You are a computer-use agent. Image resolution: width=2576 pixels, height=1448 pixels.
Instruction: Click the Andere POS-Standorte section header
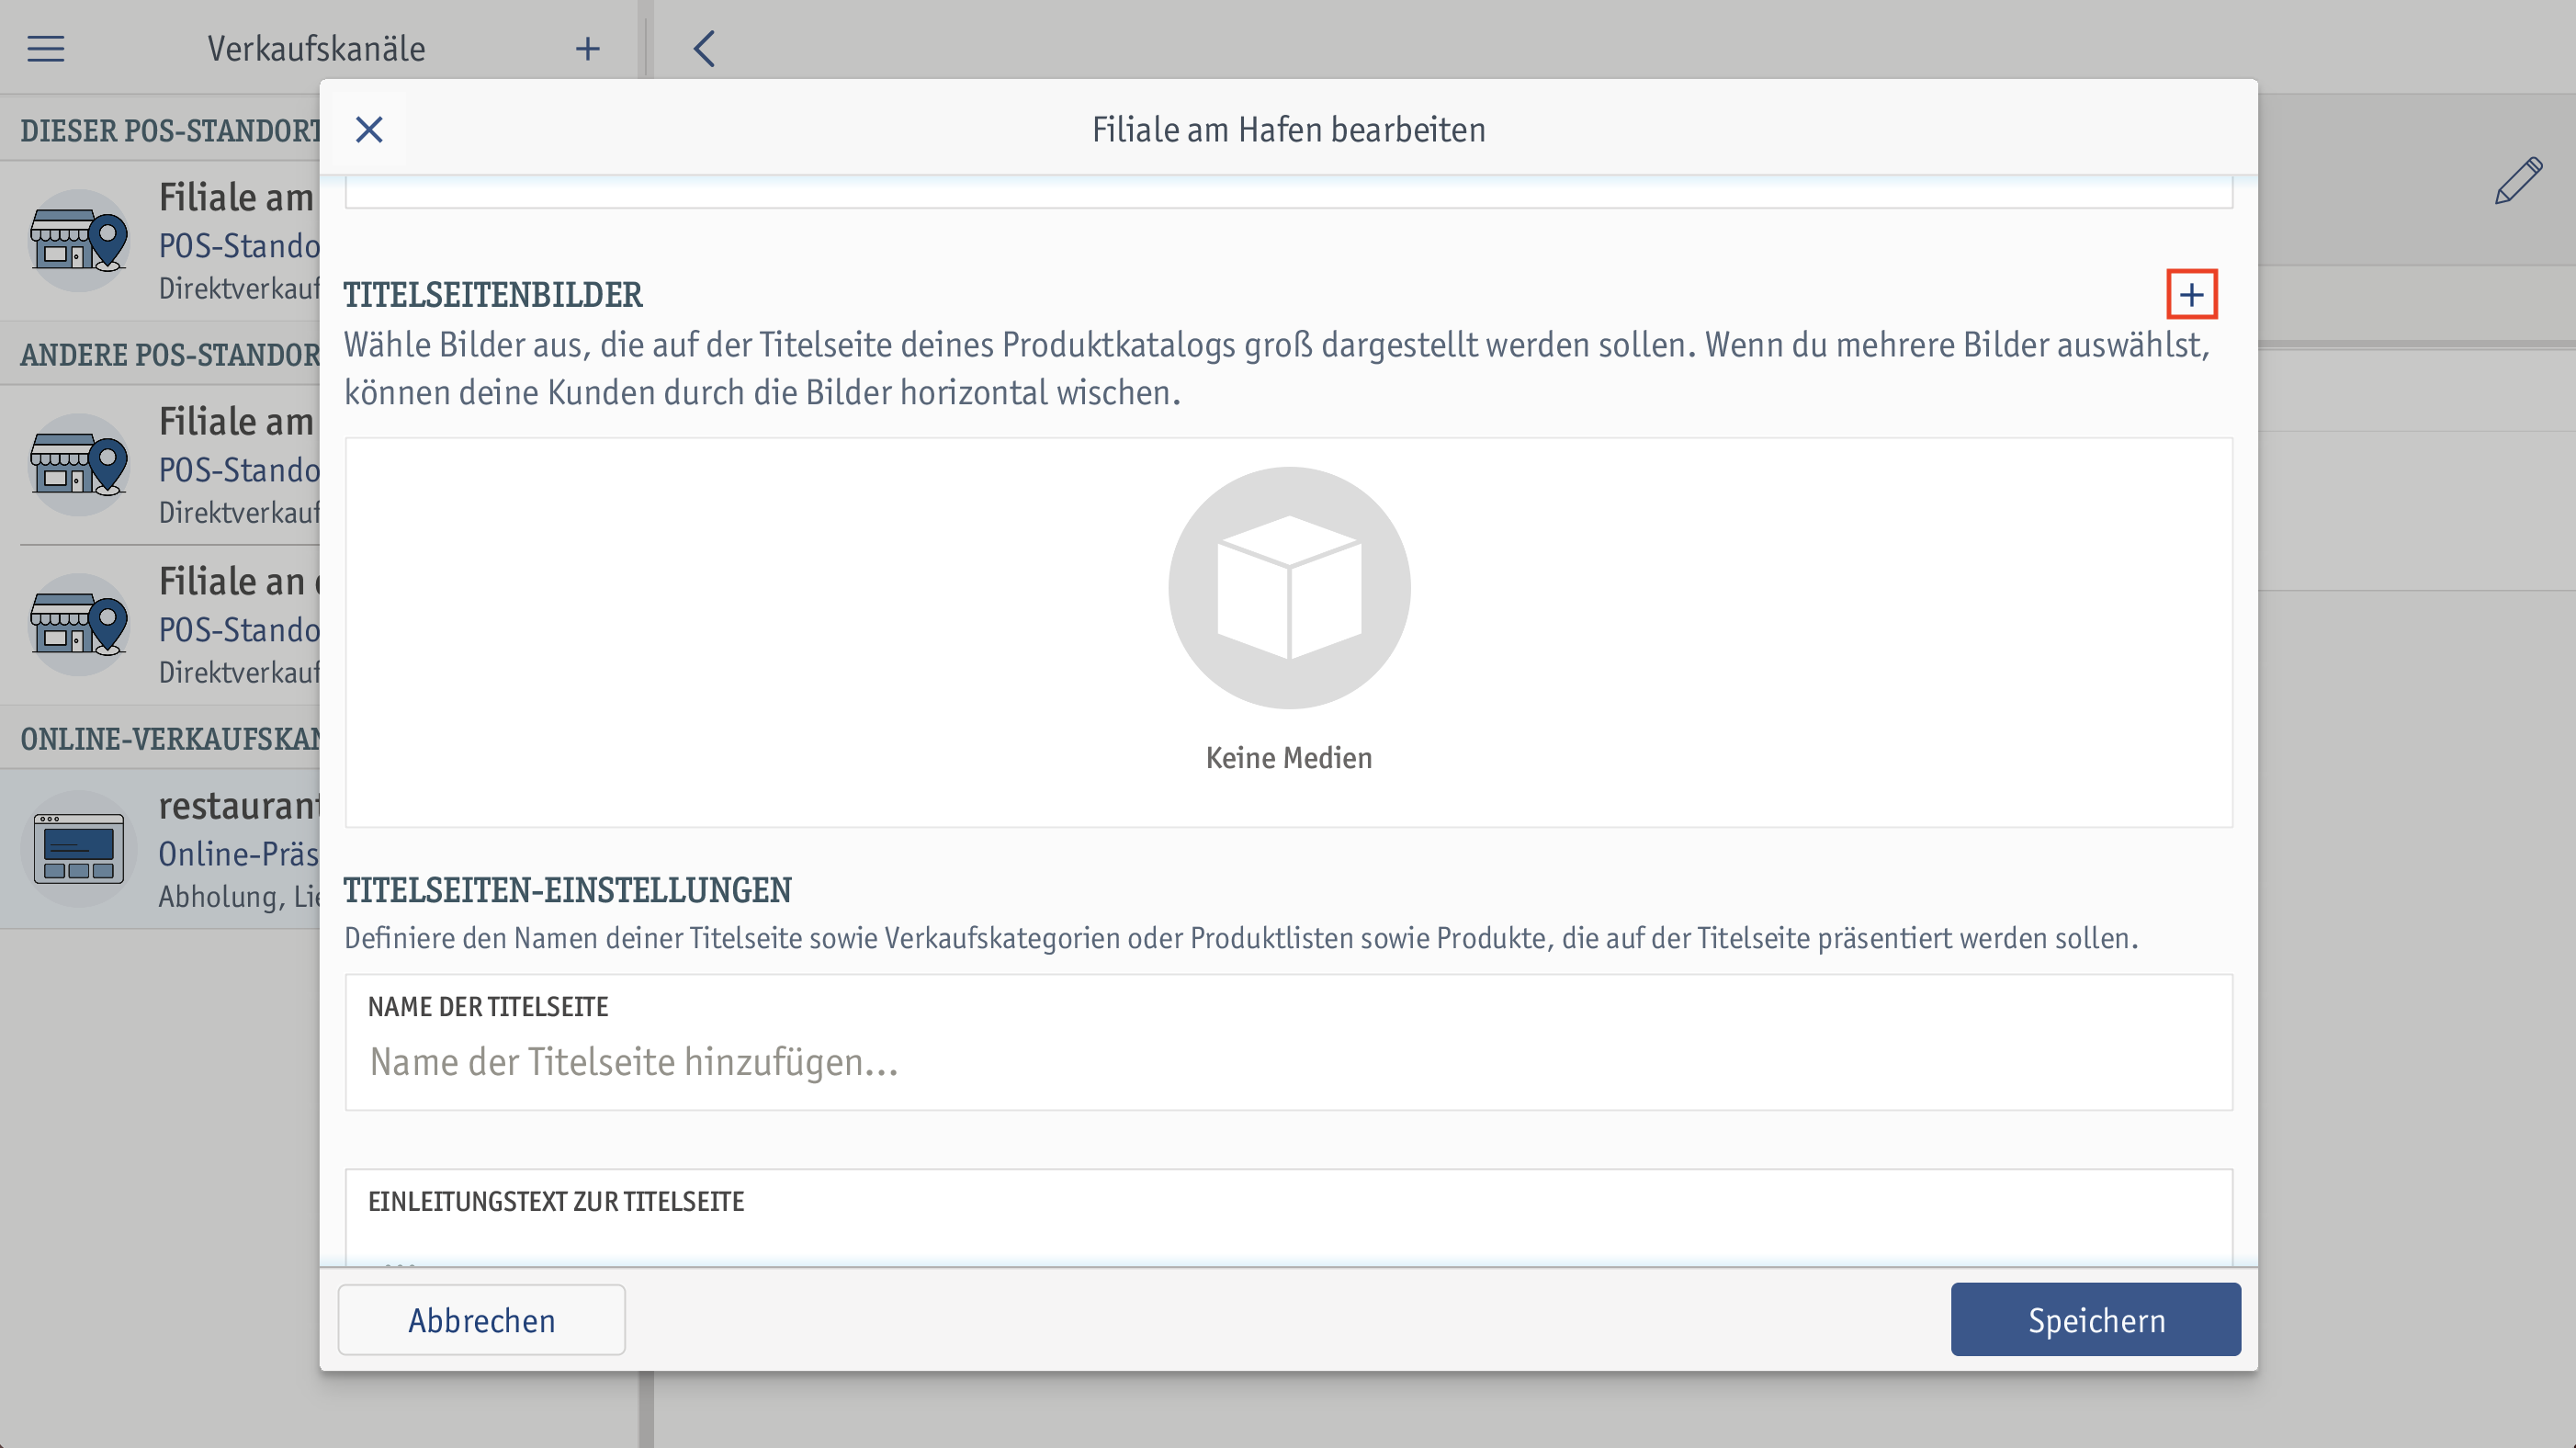tap(170, 355)
